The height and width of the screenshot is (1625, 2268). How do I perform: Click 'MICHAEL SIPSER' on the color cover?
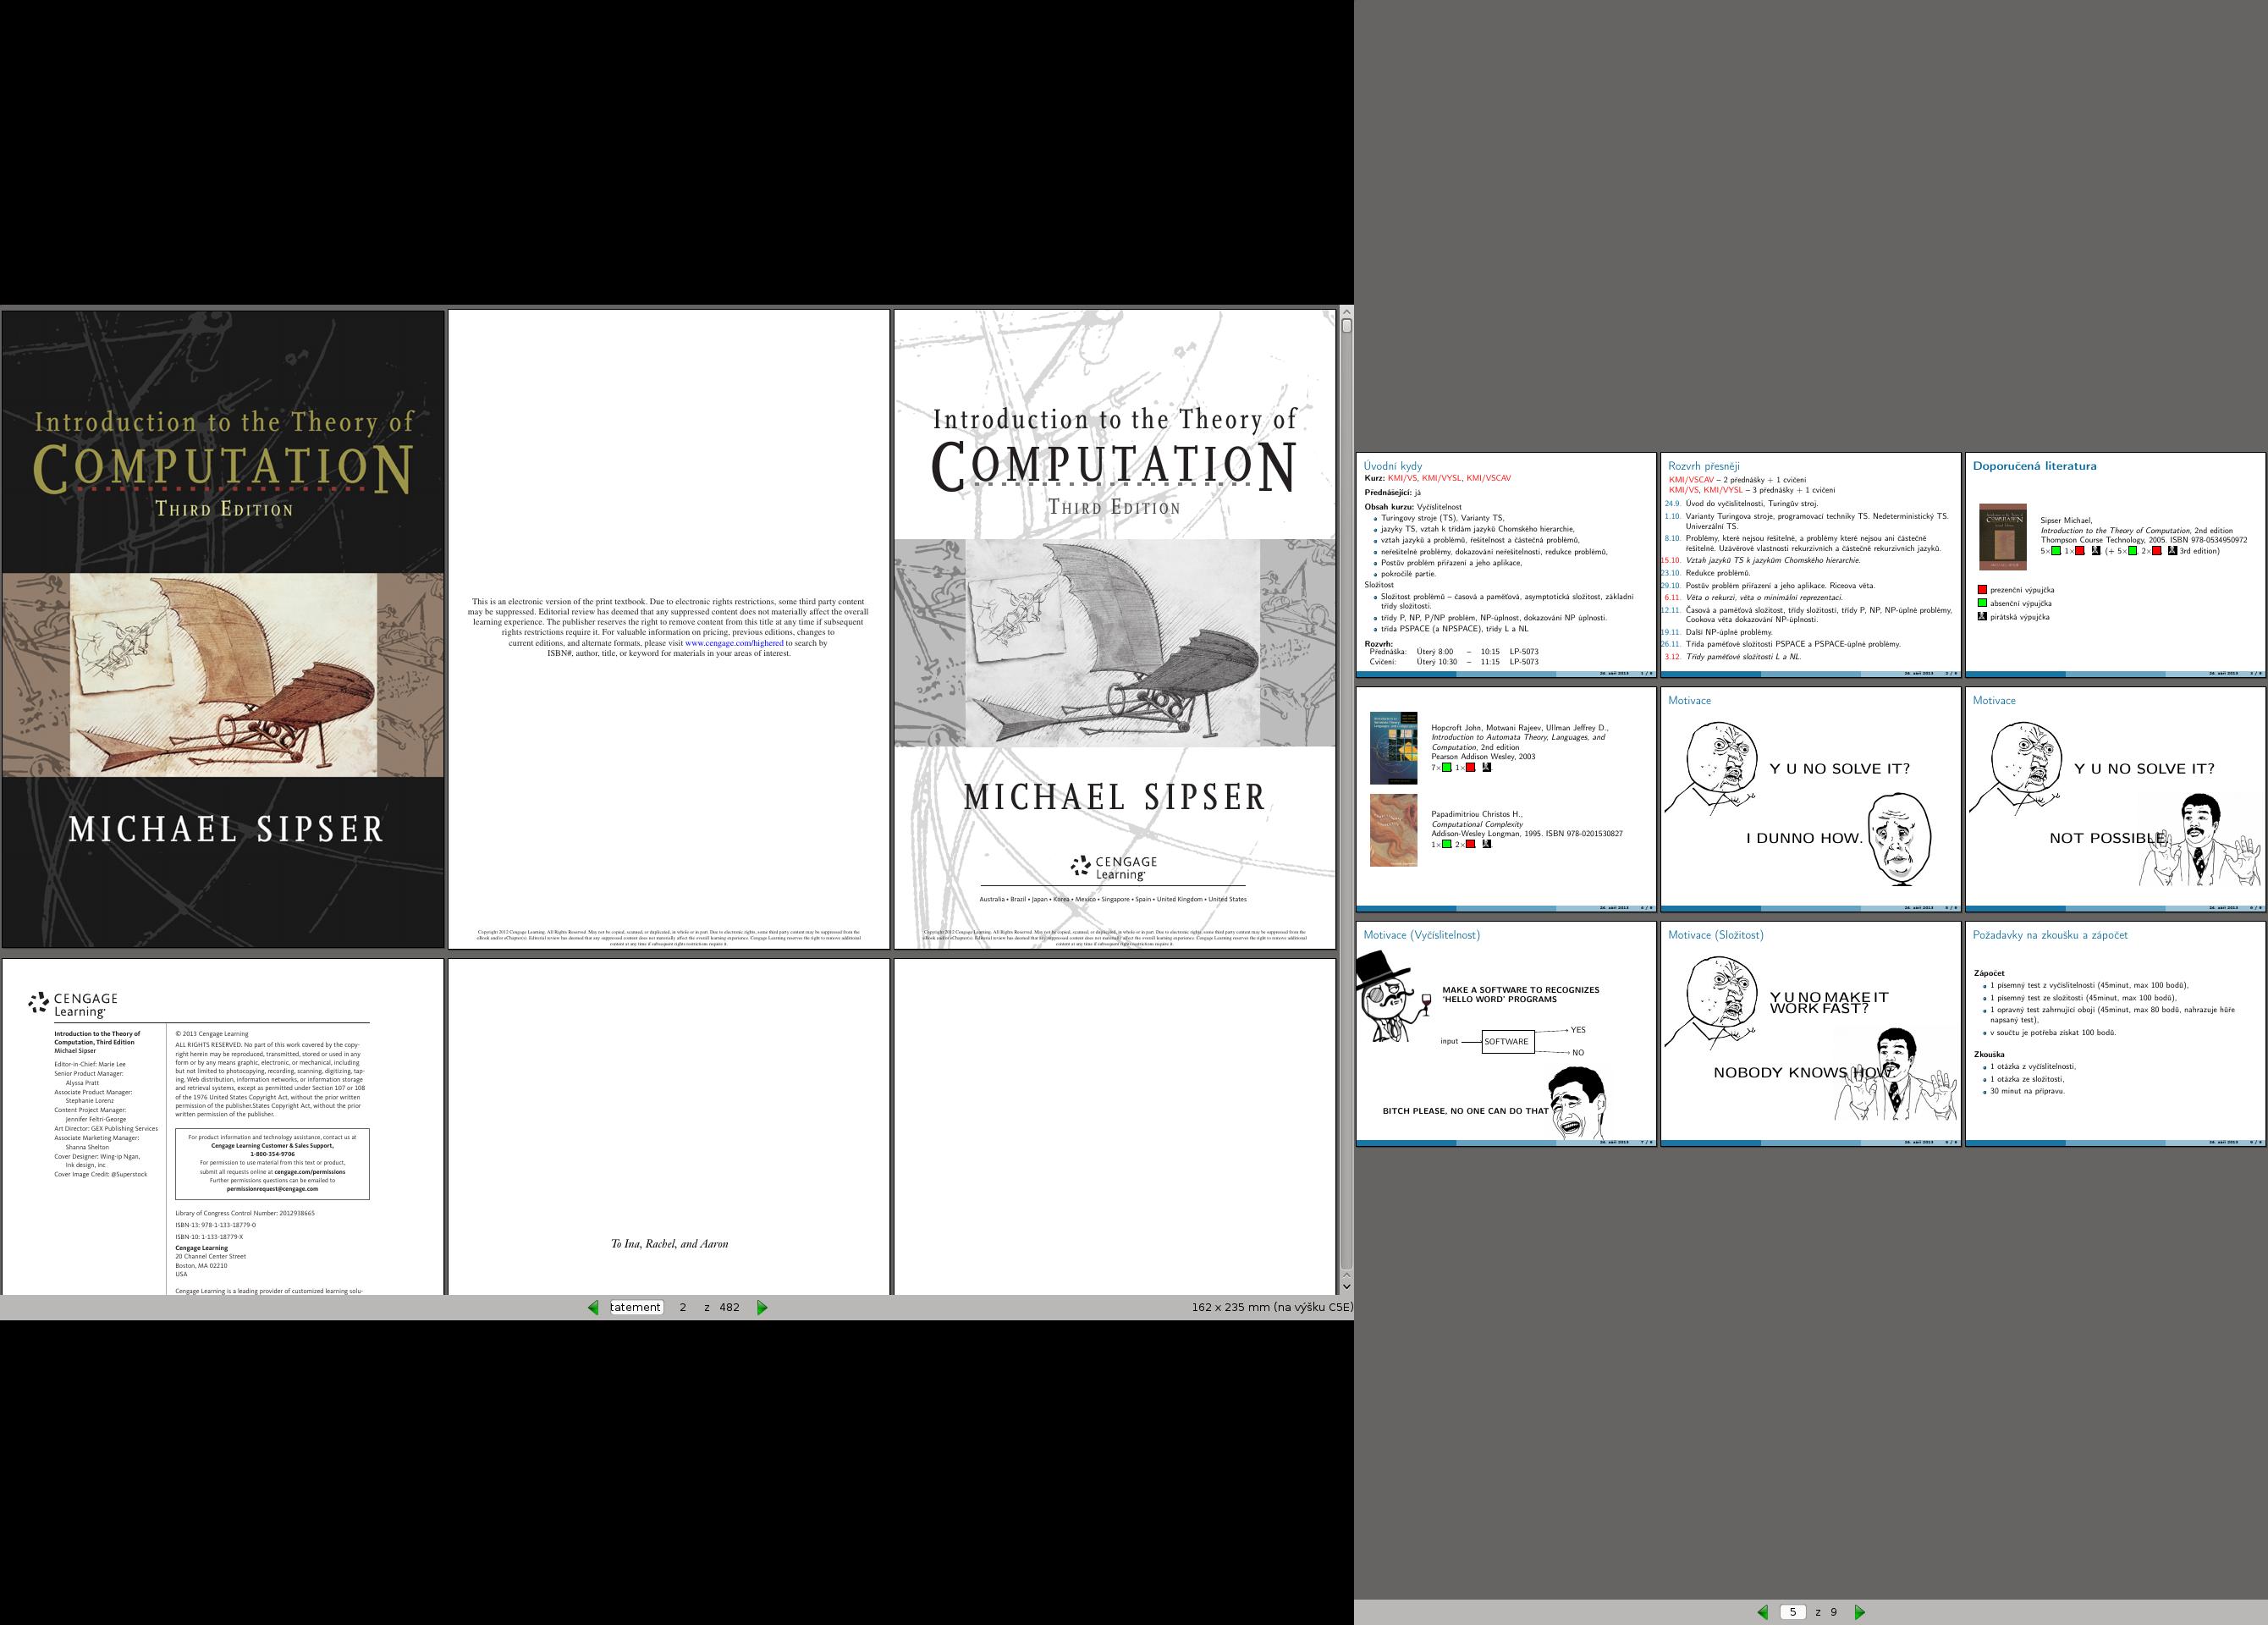[226, 829]
